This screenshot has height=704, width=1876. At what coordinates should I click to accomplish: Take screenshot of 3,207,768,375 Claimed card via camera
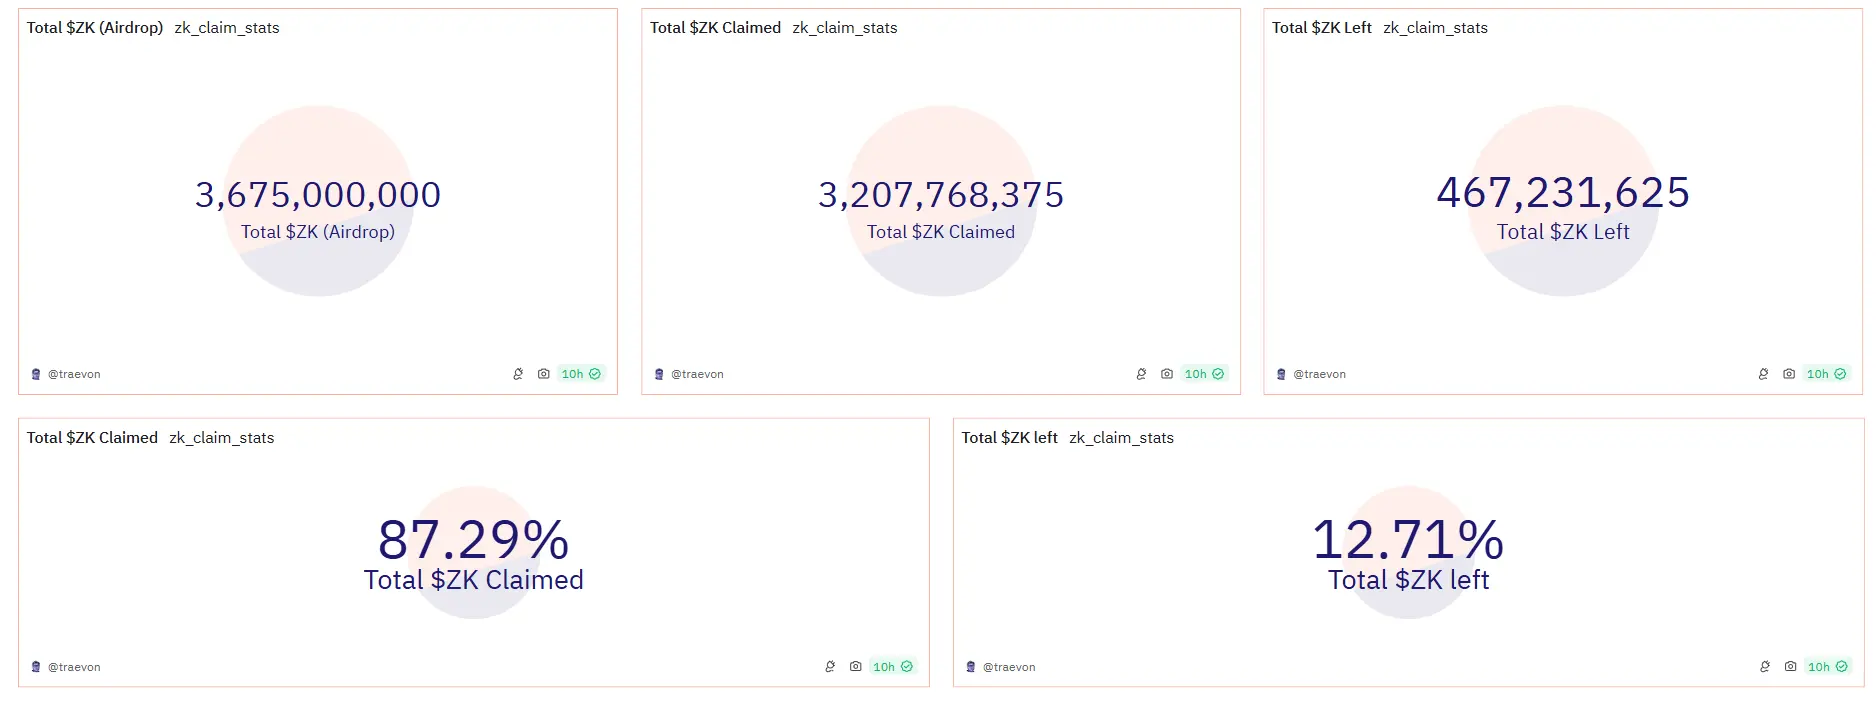point(1167,374)
